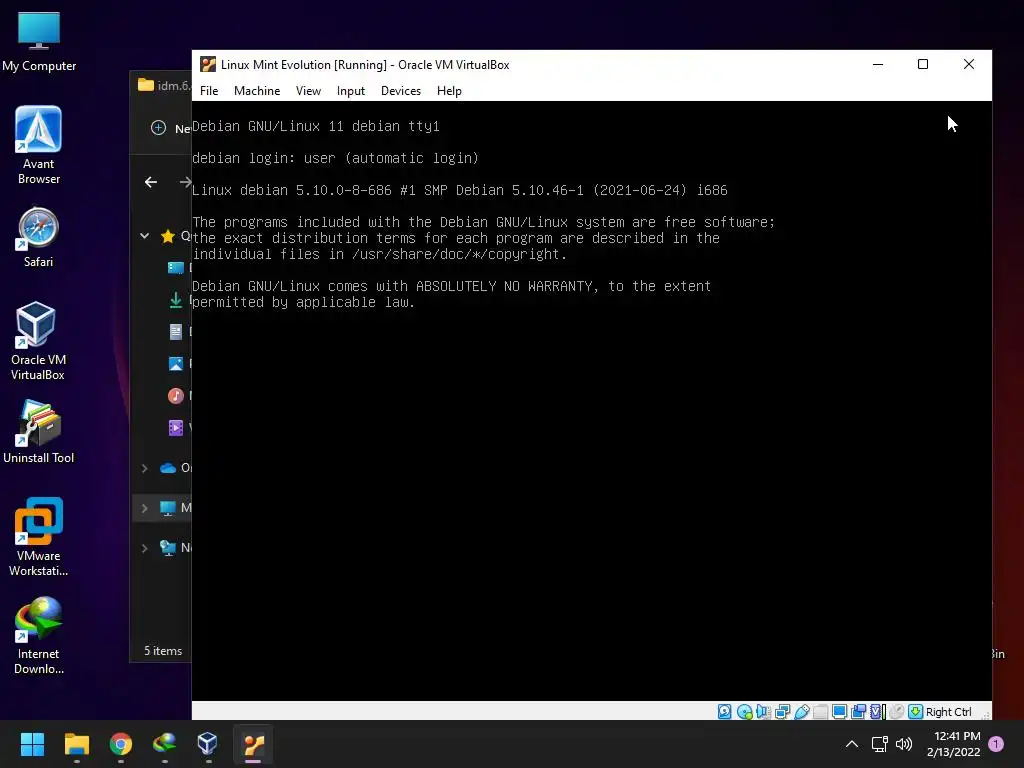
Task: Select OneDrive cloud icon in File Explorer
Action: [x=168, y=468]
